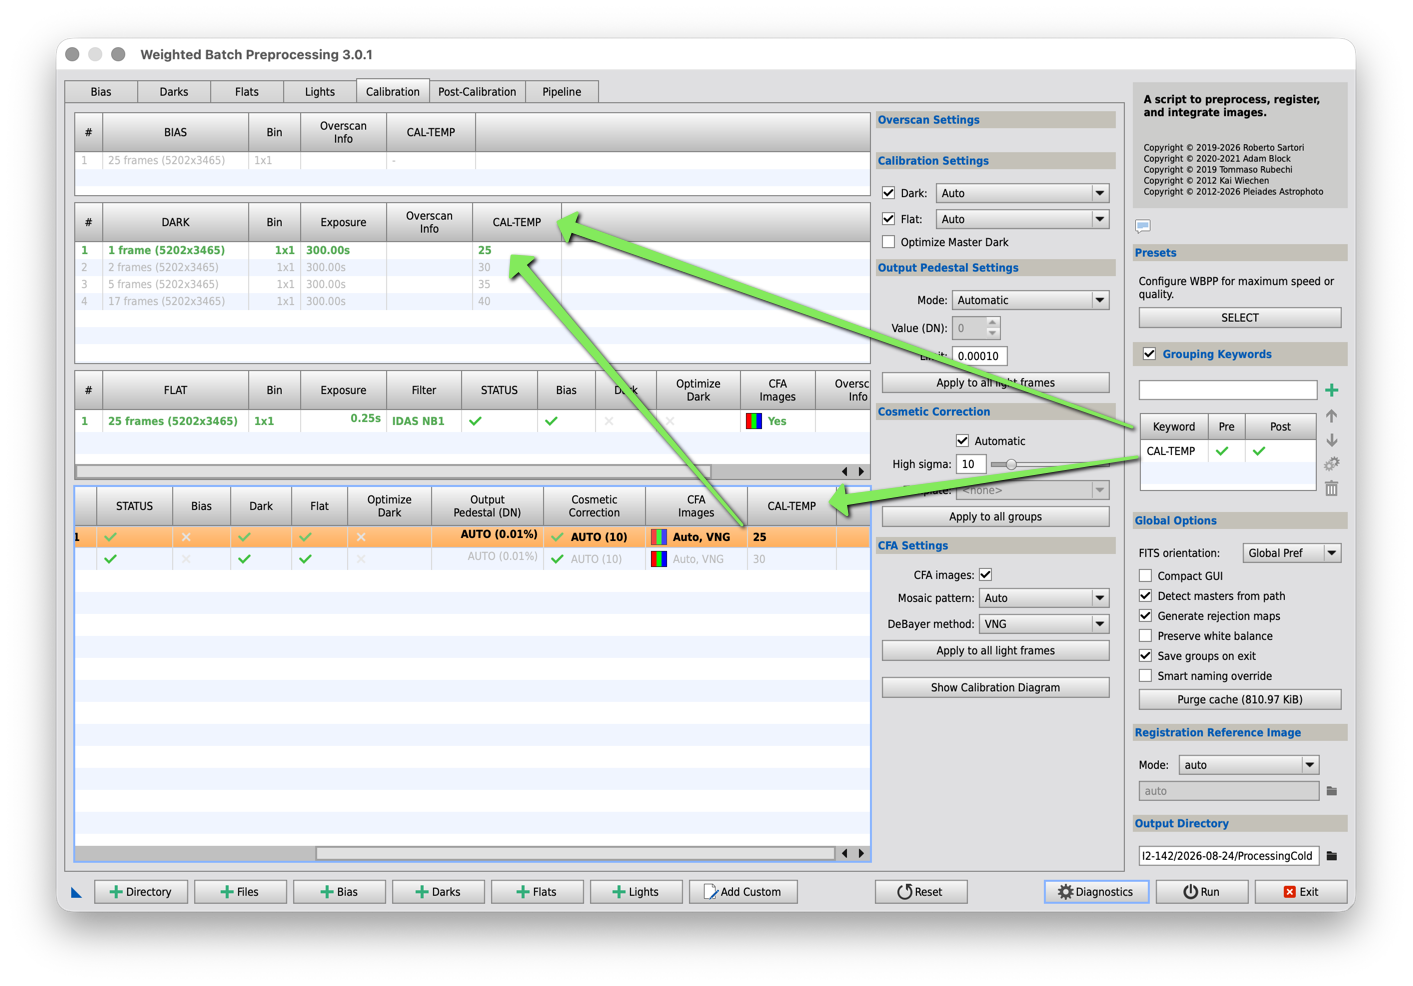Switch to the Flats tab

point(247,92)
